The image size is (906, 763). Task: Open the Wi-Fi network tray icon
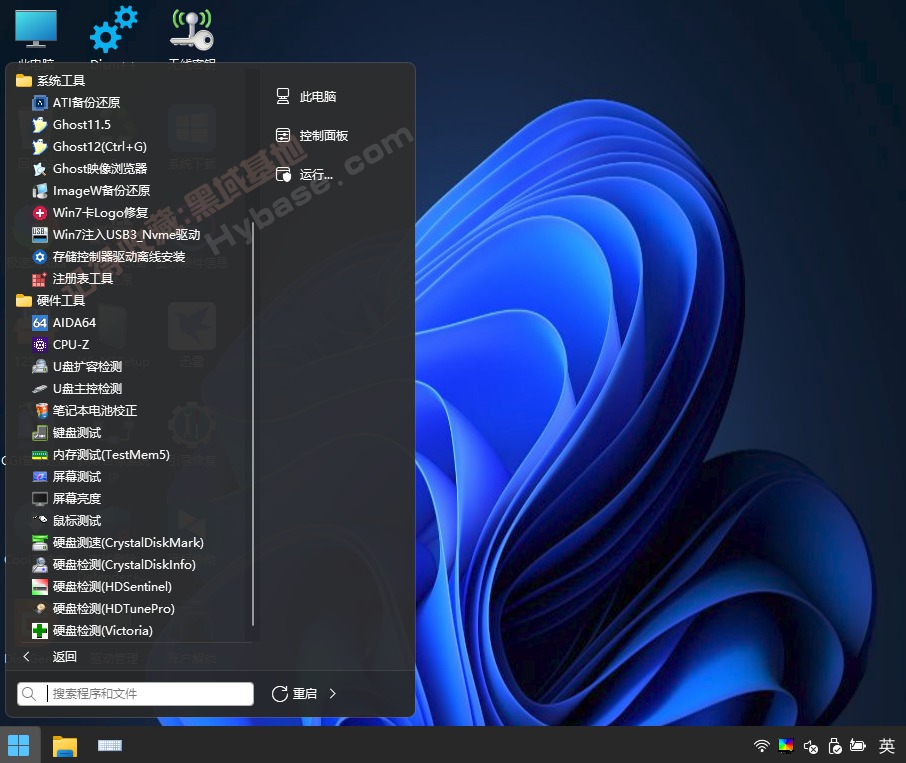click(762, 746)
